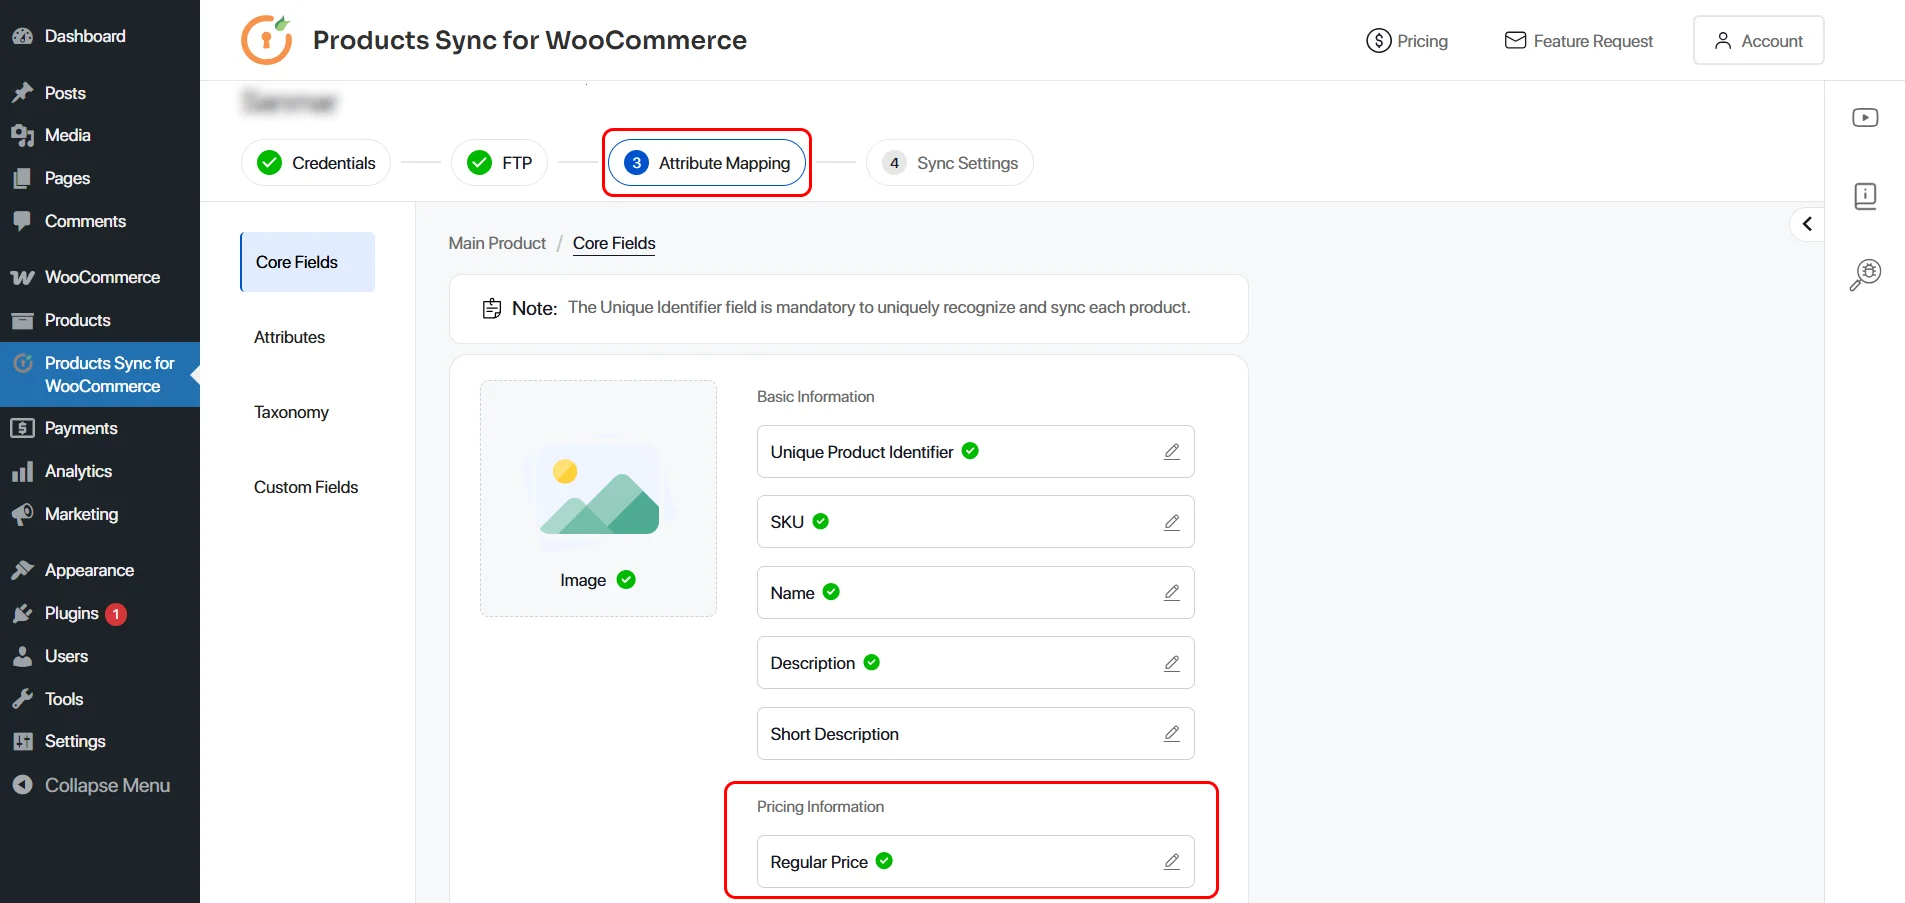The width and height of the screenshot is (1905, 903).
Task: Click the Products Sync for WooCommerce logo
Action: pos(266,40)
